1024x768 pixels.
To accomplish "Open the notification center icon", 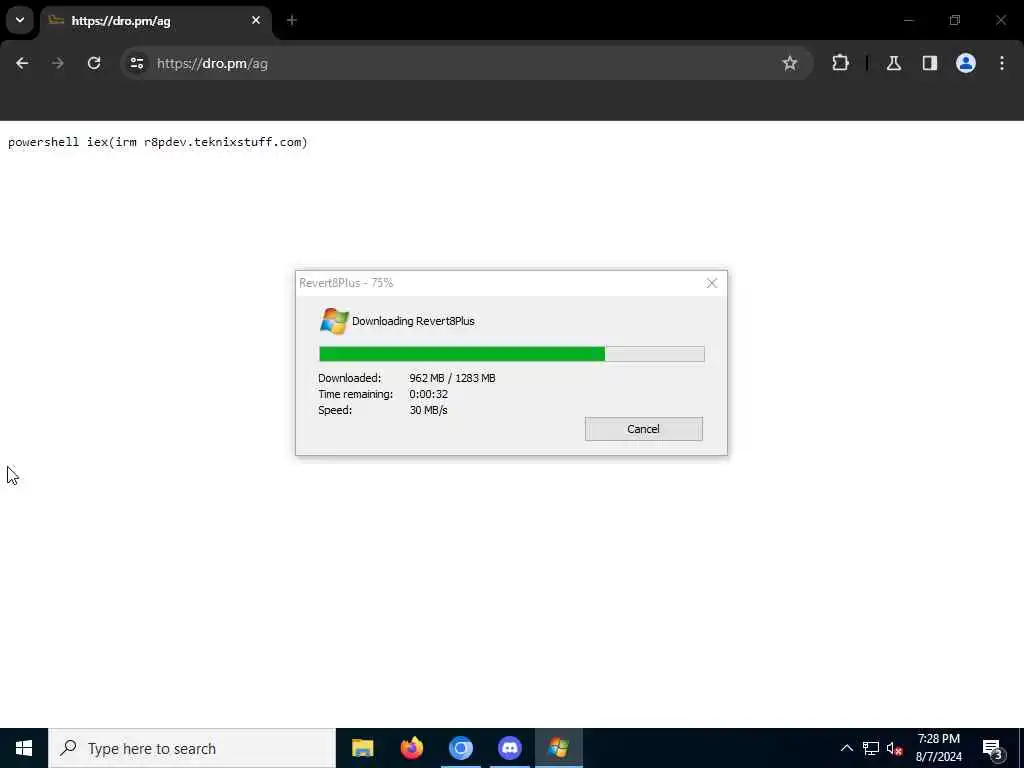I will pyautogui.click(x=992, y=748).
